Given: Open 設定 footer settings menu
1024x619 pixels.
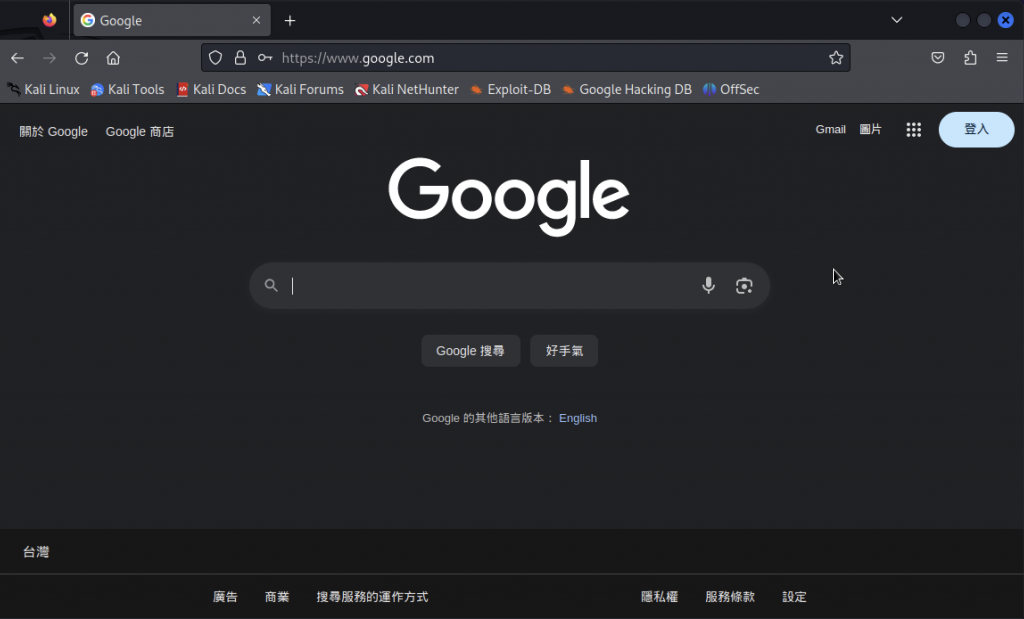Looking at the screenshot, I should click(794, 597).
